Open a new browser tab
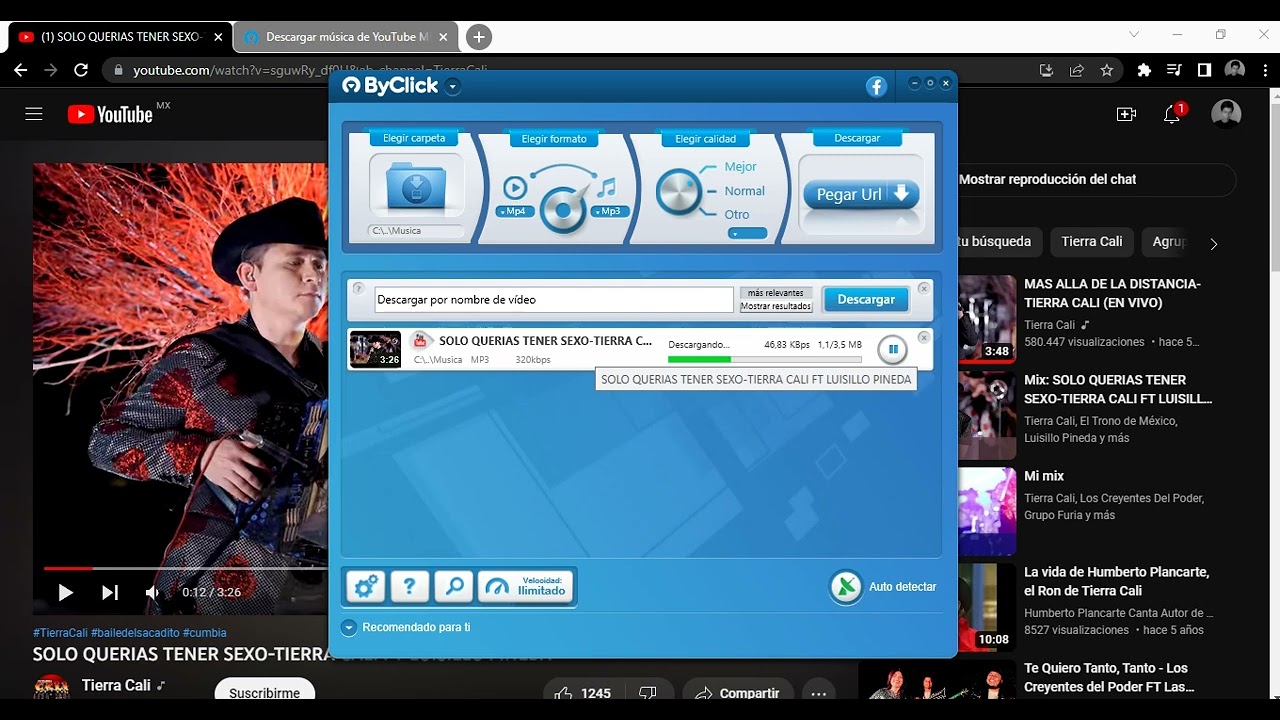 [x=479, y=37]
